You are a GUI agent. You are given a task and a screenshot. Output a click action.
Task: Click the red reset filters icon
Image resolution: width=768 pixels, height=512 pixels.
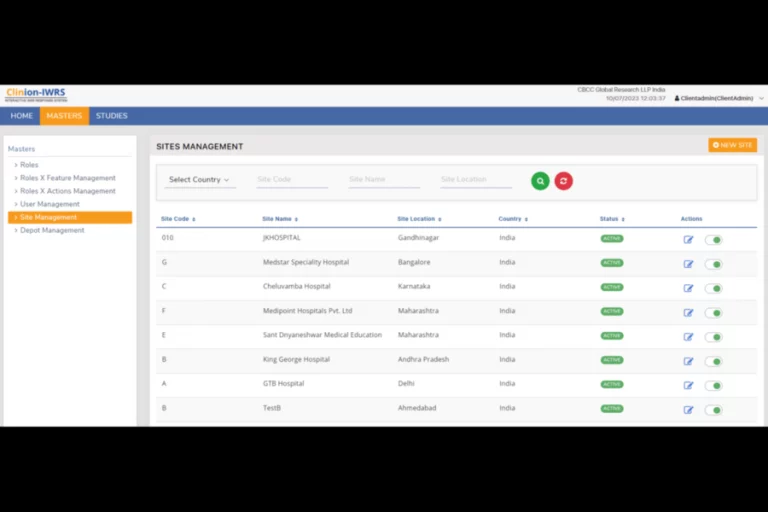tap(564, 181)
